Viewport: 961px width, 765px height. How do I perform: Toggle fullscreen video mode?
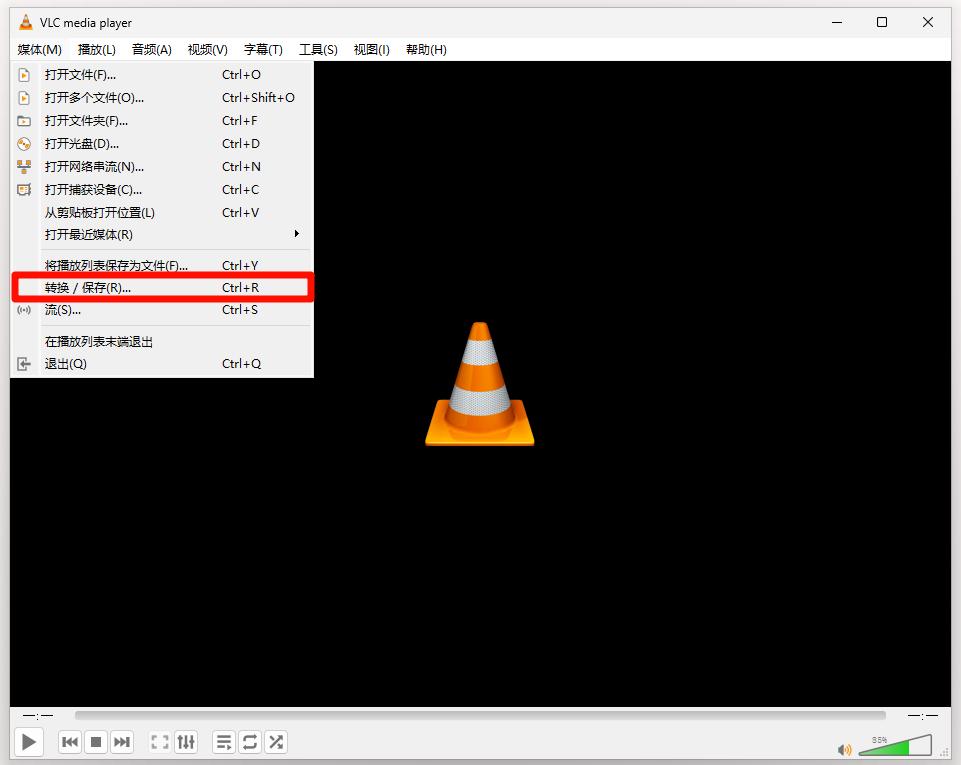(159, 742)
